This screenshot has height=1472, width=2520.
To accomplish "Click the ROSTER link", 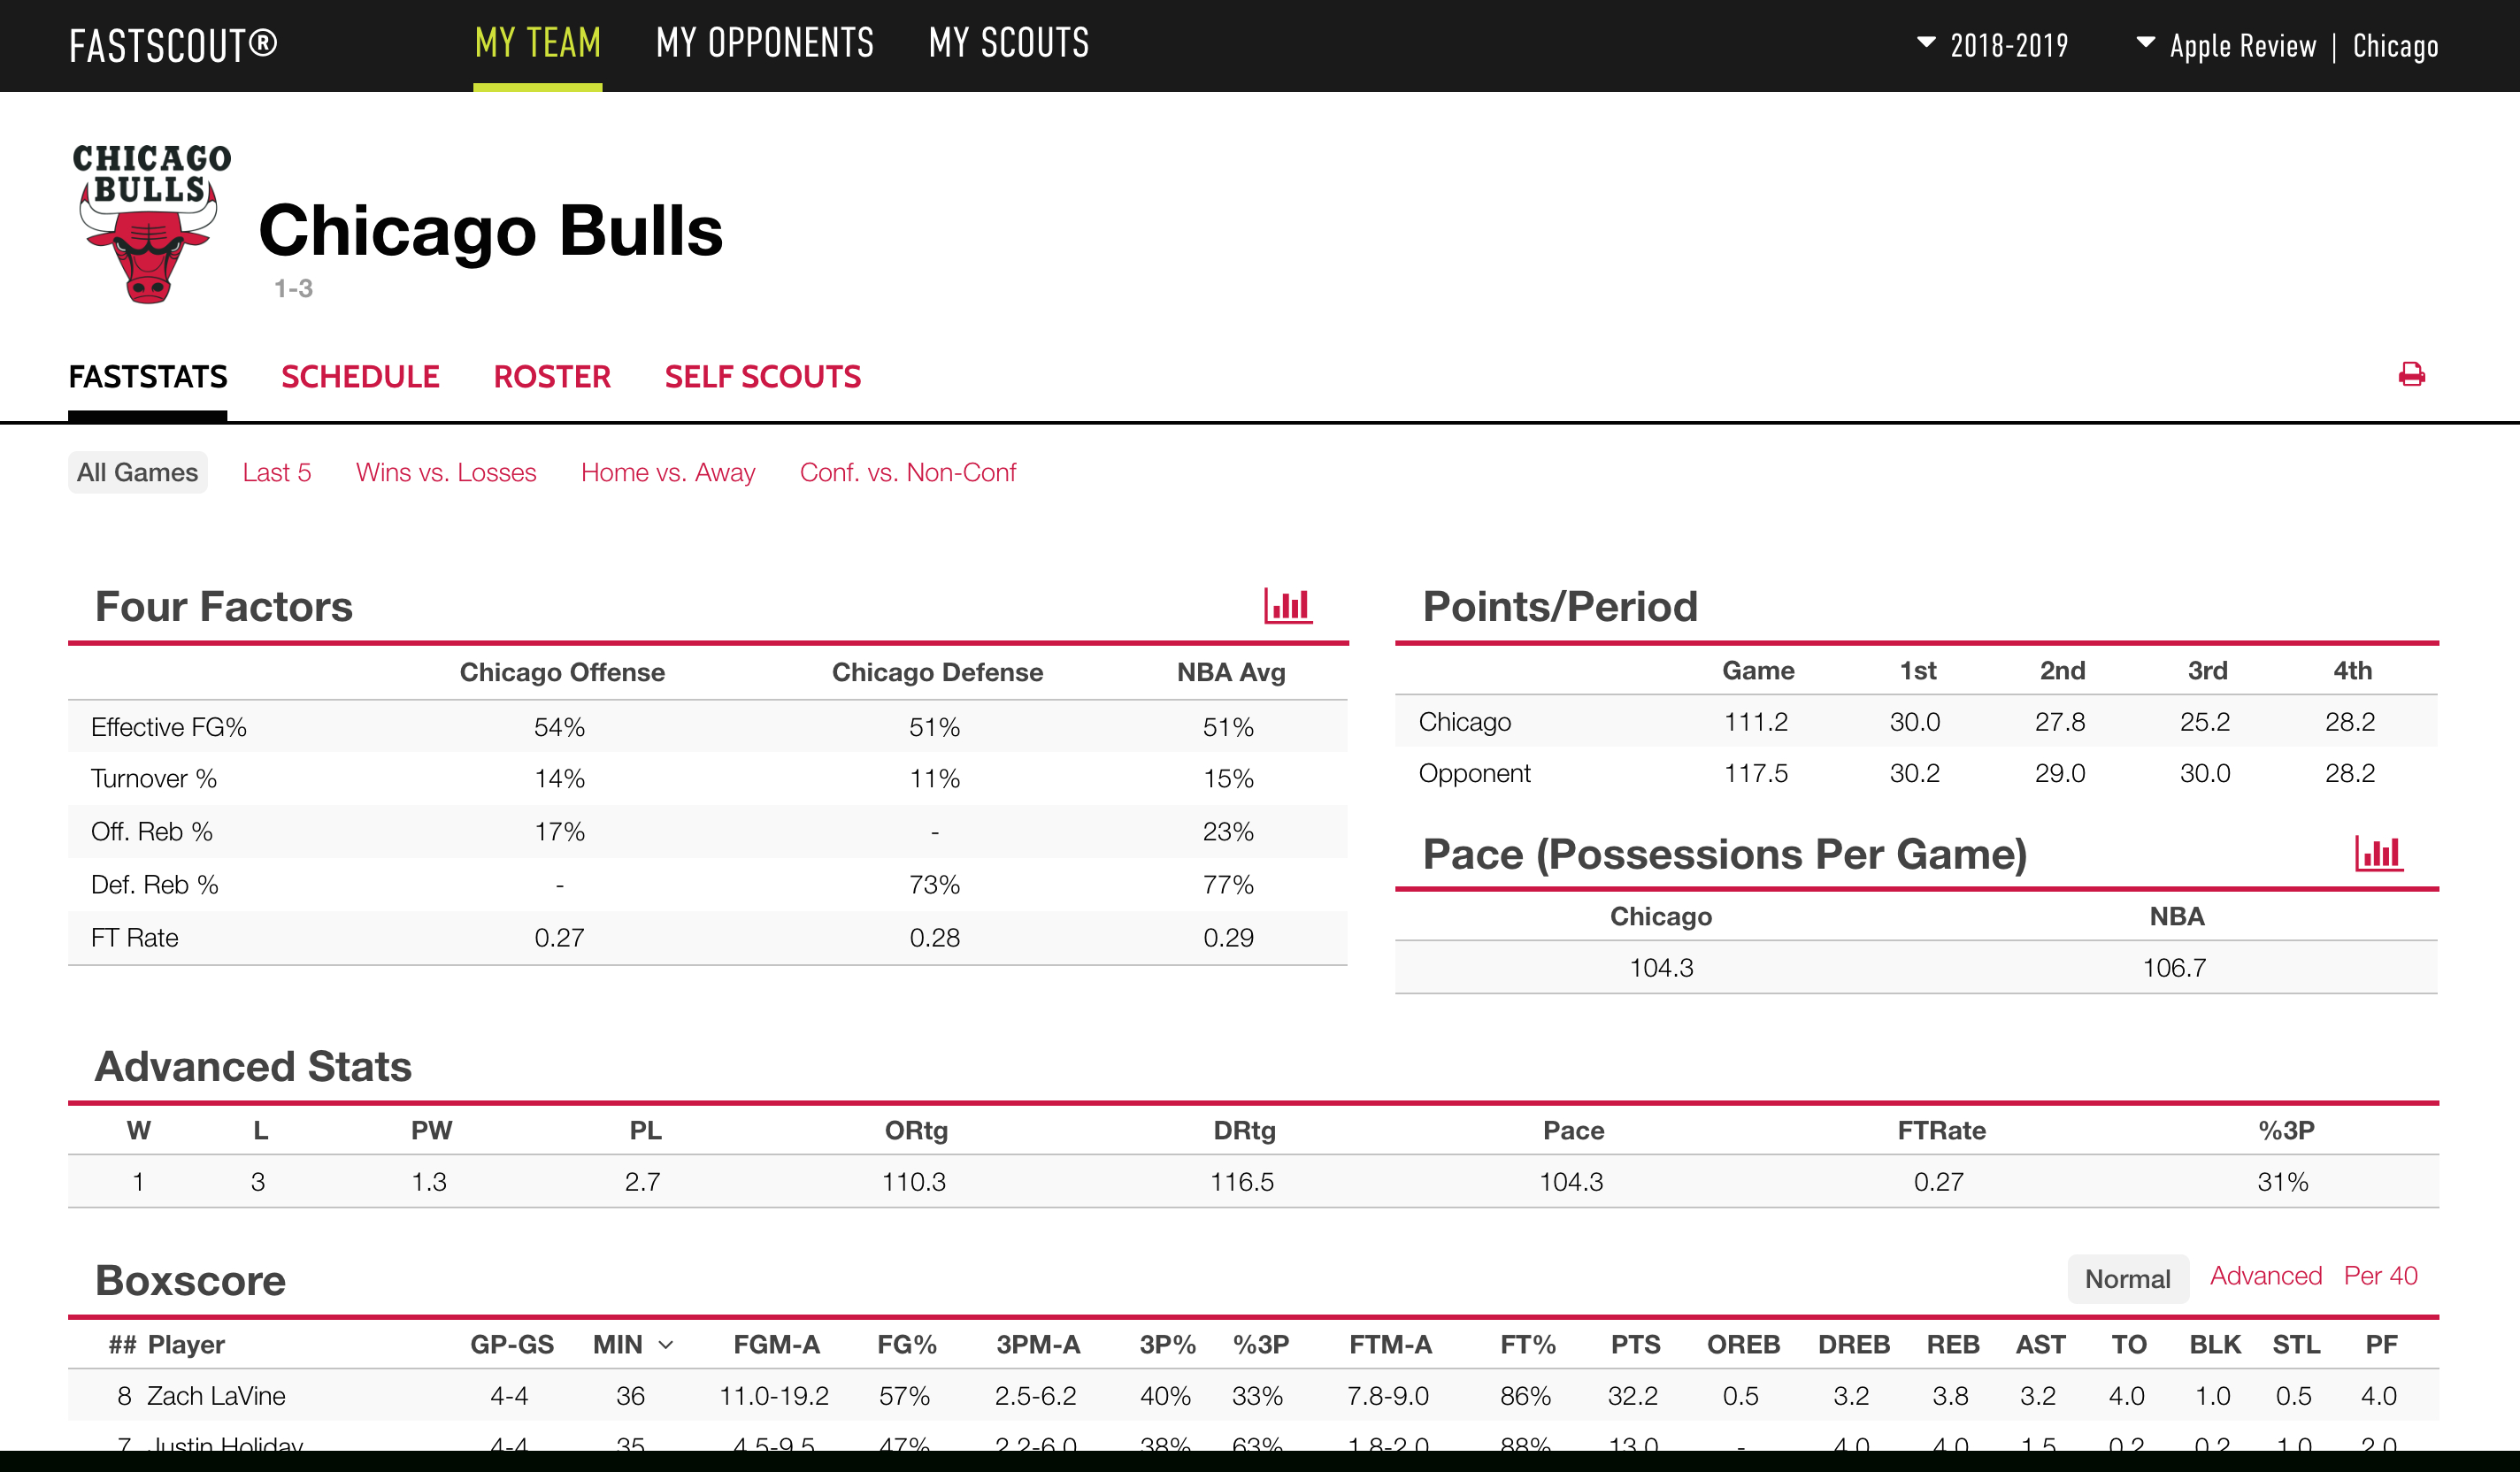I will point(550,375).
